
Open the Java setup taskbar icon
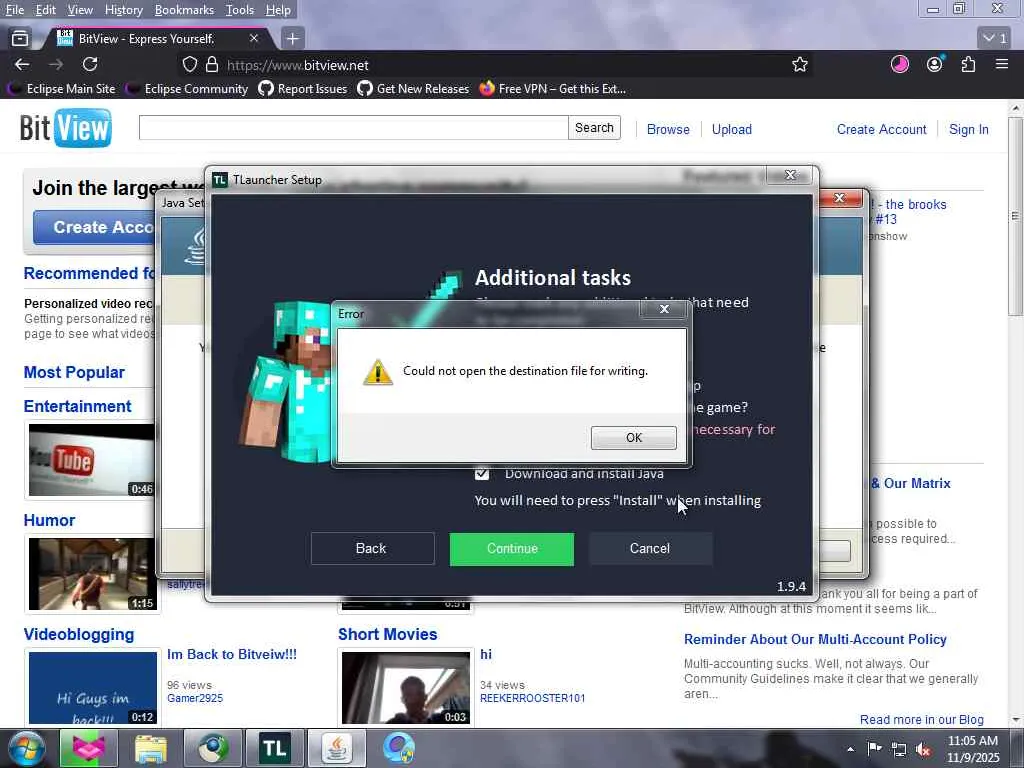(336, 748)
